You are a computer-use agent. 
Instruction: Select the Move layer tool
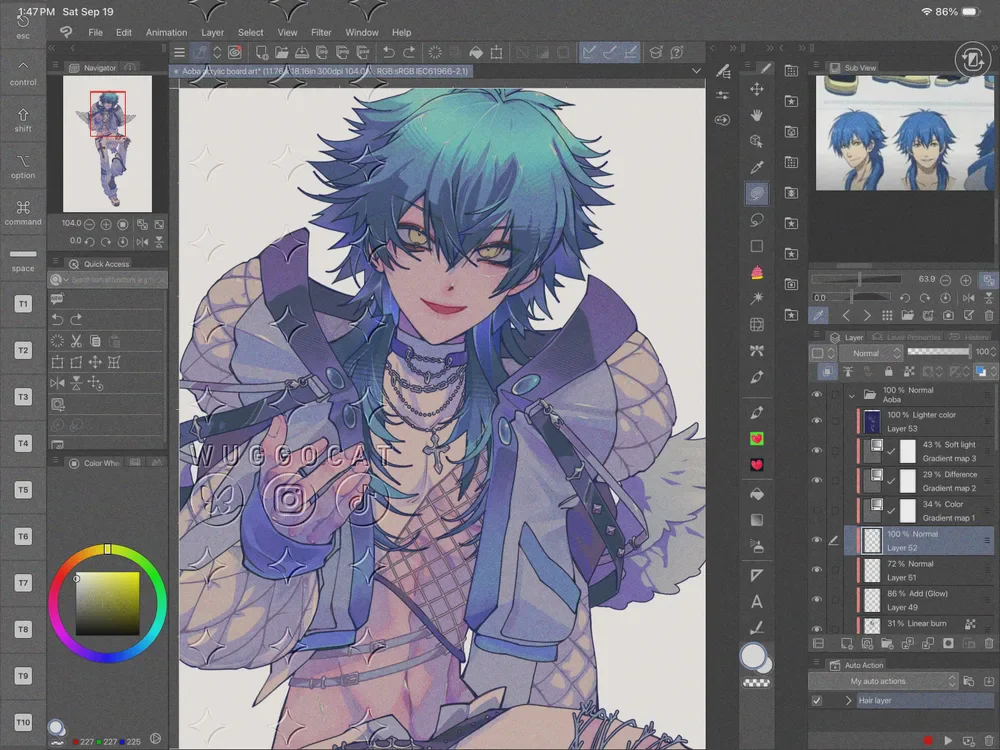pos(757,89)
